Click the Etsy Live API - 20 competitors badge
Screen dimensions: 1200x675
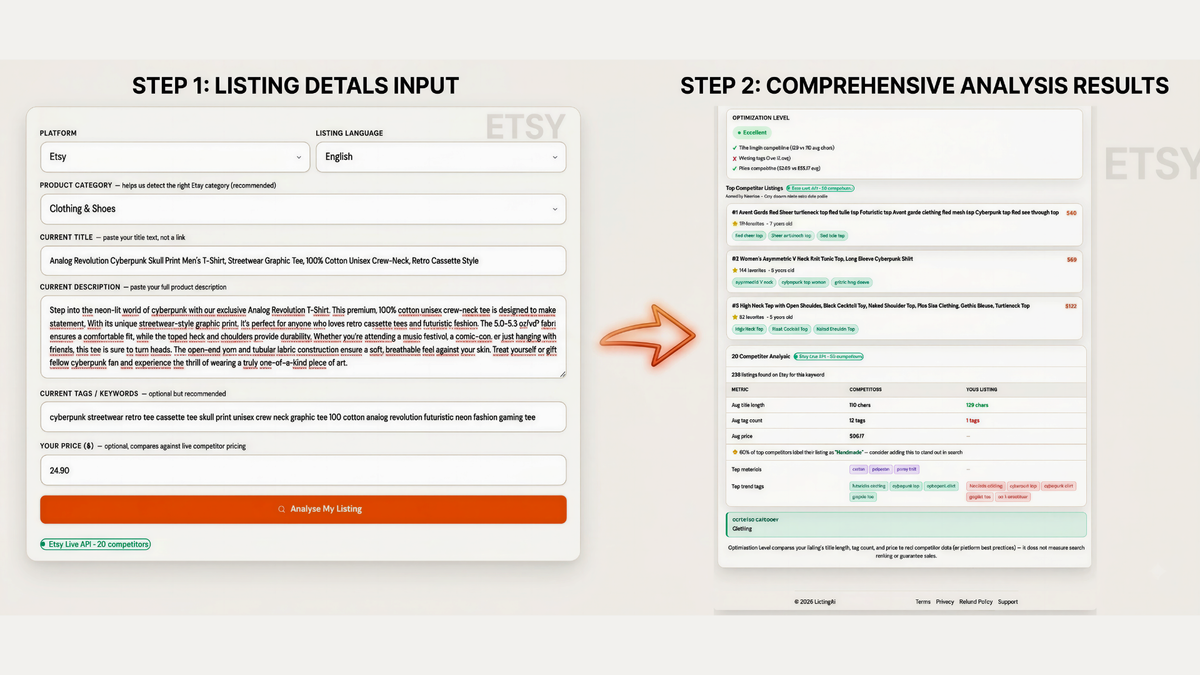pos(95,544)
